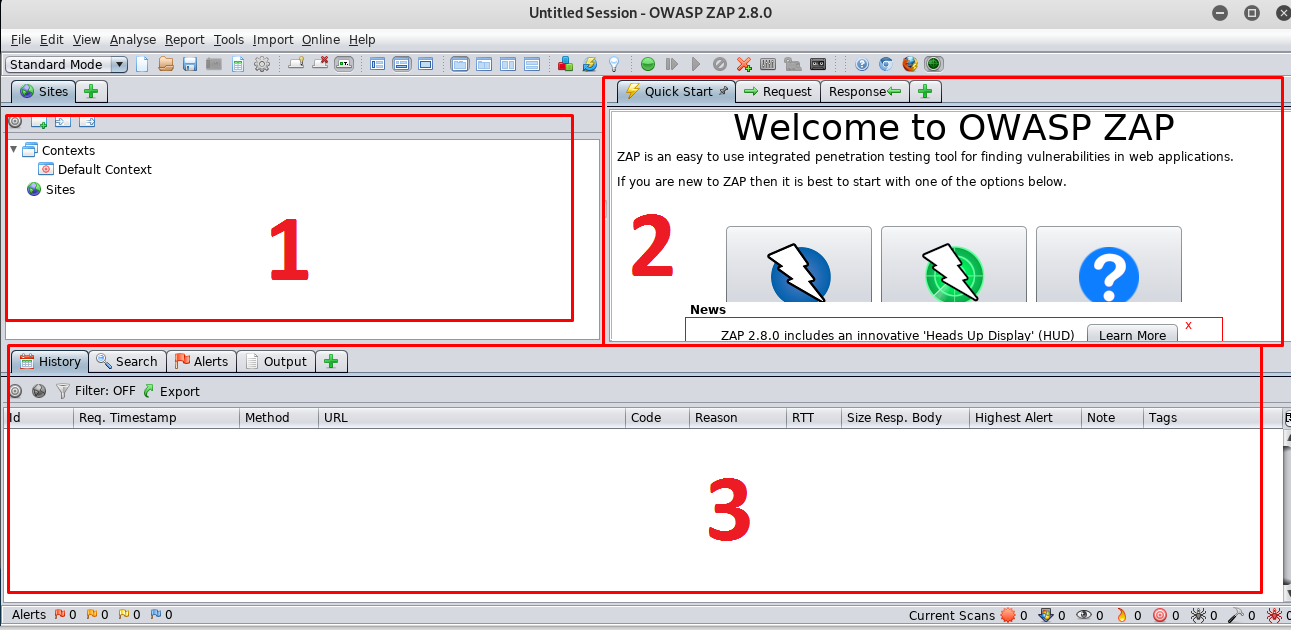Click the Alerts label in the status bar
The image size is (1291, 630).
pyautogui.click(x=29, y=615)
